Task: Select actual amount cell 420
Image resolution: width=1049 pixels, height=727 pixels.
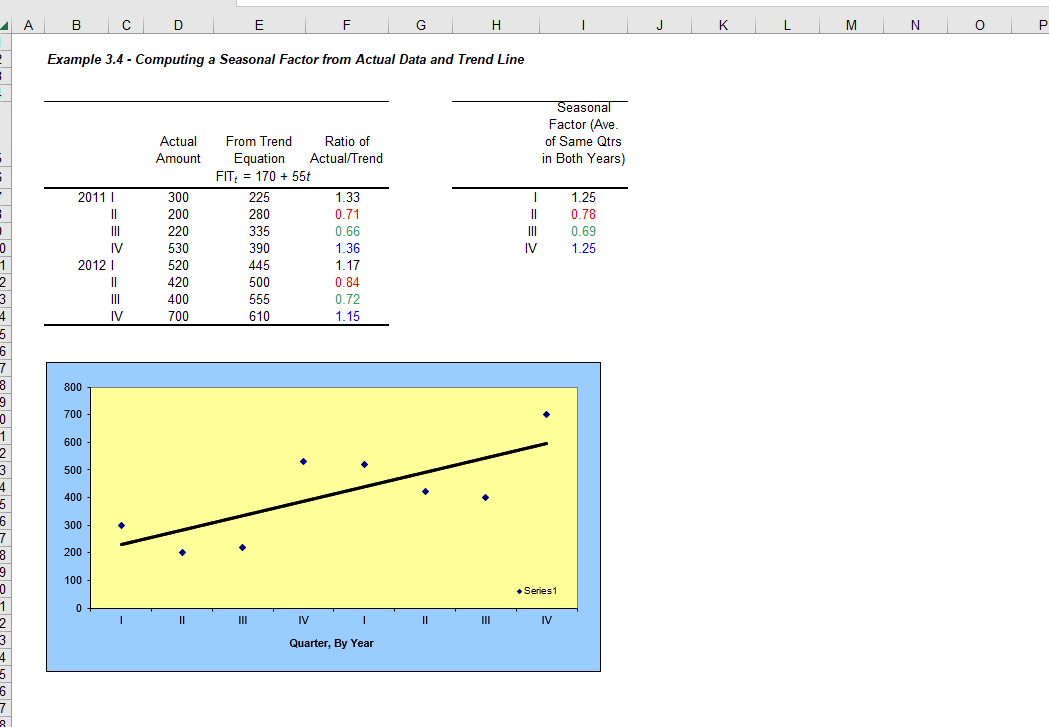Action: coord(178,282)
